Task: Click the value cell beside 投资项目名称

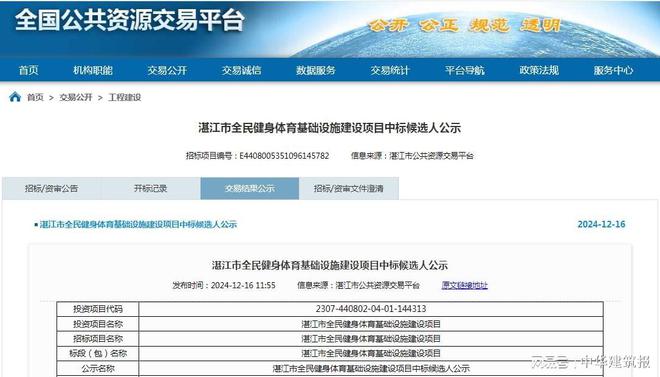Action: [x=371, y=324]
